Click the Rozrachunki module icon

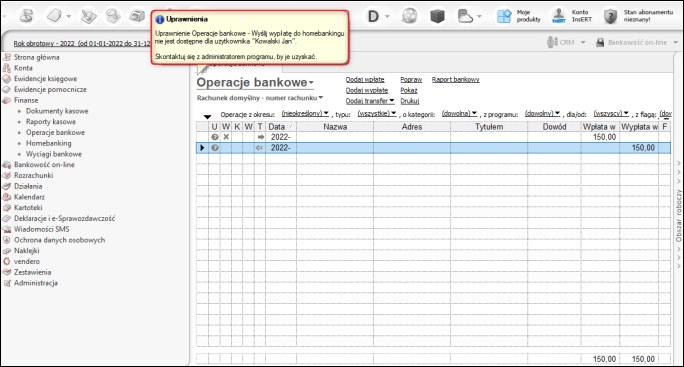point(7,175)
